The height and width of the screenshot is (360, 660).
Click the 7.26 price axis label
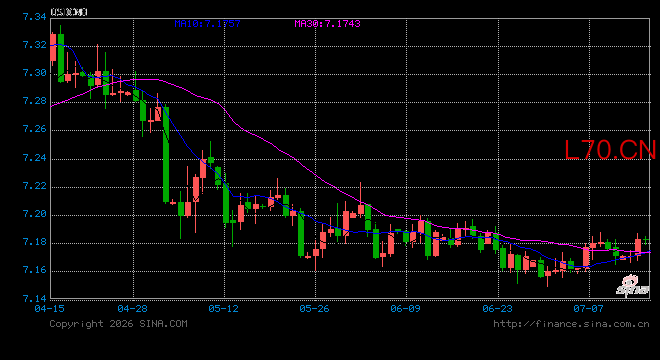click(35, 129)
